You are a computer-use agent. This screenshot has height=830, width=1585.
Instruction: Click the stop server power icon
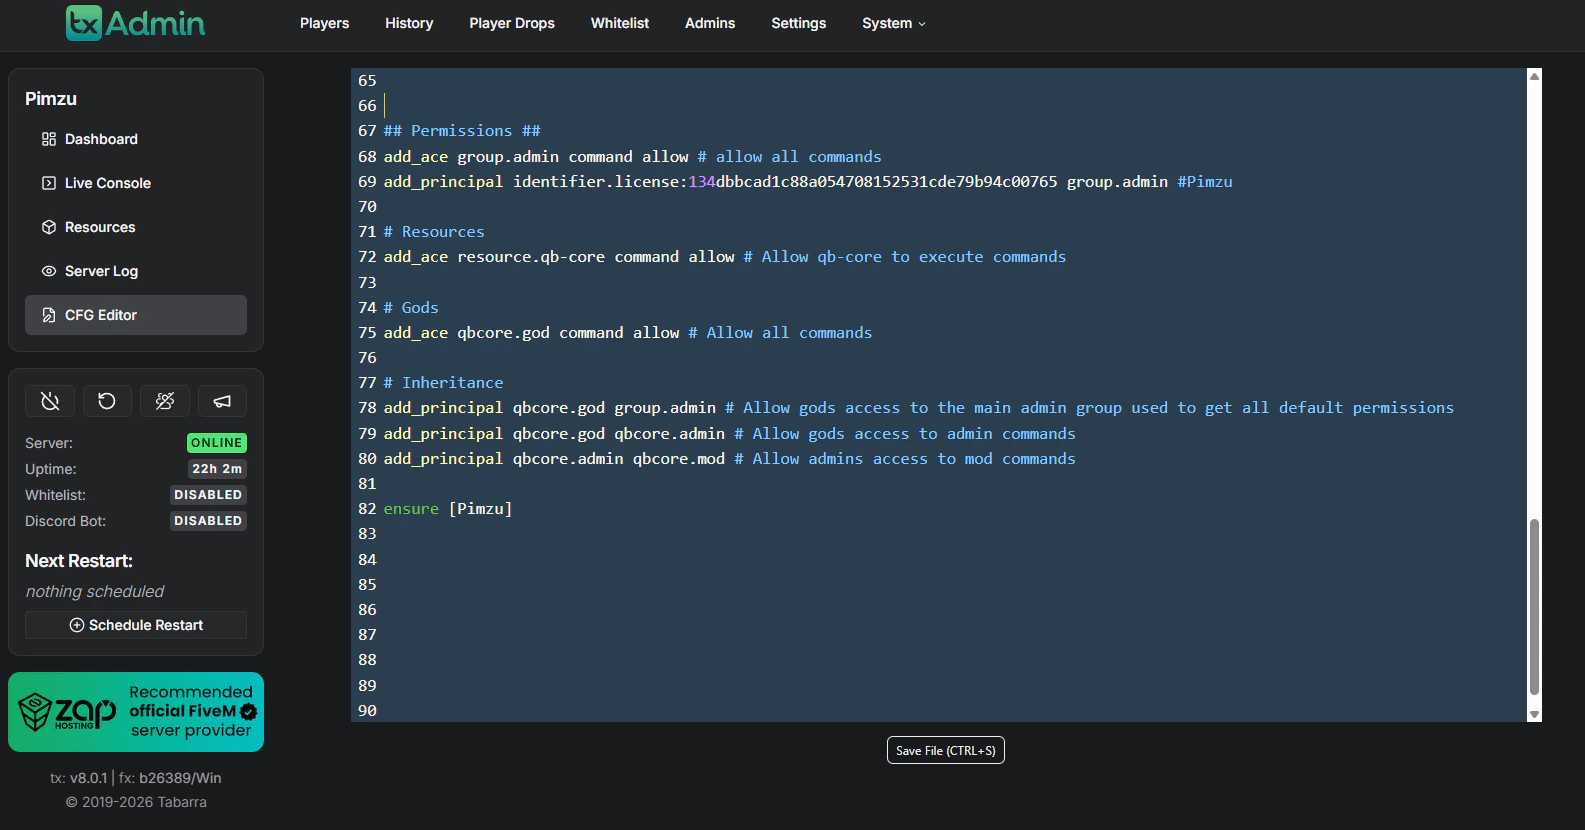pos(50,401)
